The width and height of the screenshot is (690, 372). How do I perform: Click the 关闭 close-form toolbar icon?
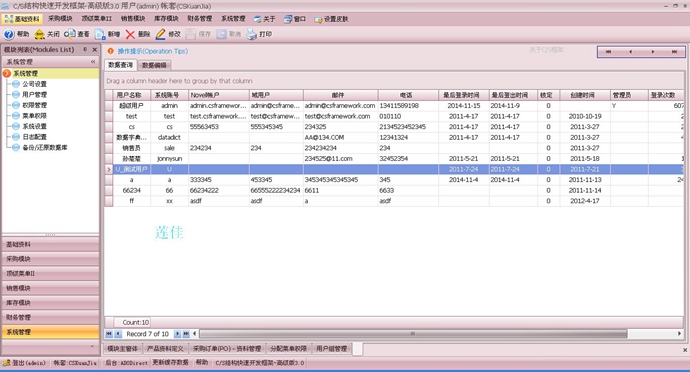click(x=40, y=34)
